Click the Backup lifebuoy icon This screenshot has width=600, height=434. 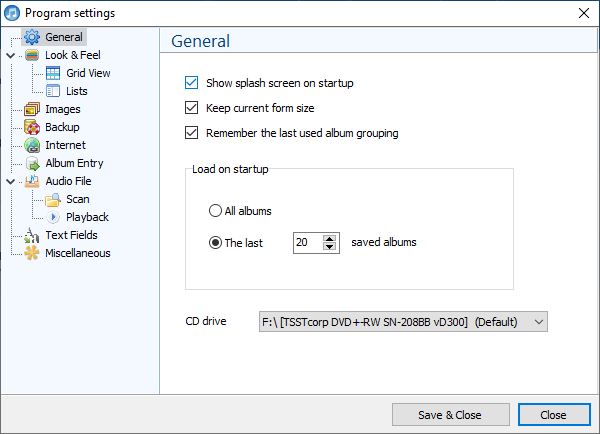32,127
